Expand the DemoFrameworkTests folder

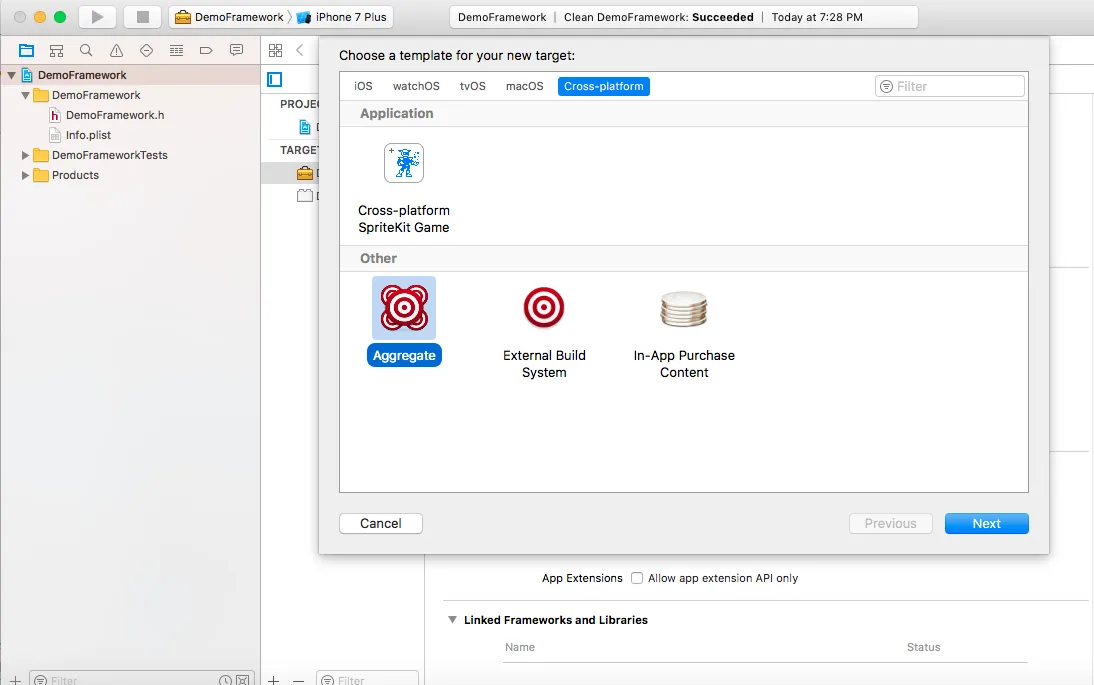25,155
